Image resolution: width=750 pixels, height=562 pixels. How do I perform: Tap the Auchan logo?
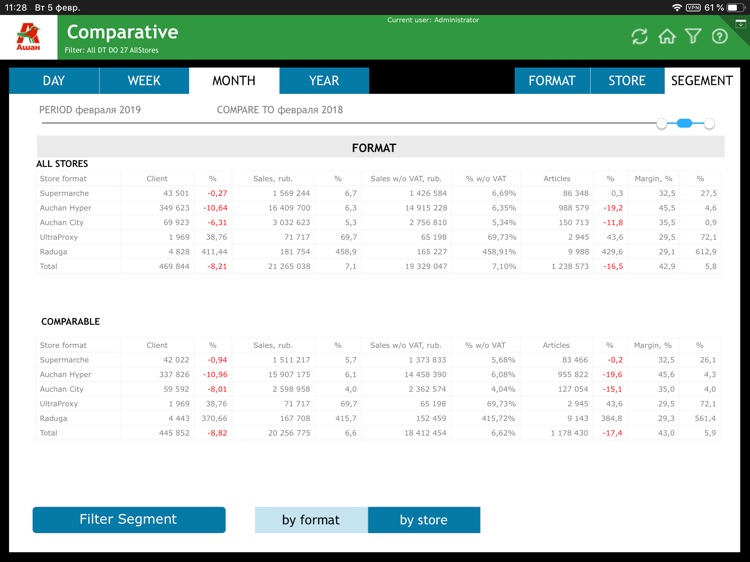(29, 37)
